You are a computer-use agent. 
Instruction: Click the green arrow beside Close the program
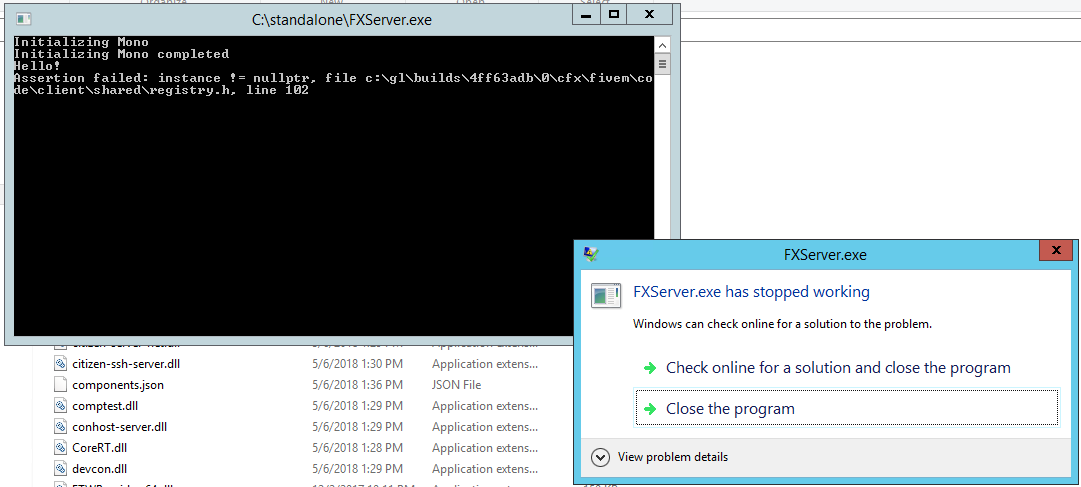(649, 409)
